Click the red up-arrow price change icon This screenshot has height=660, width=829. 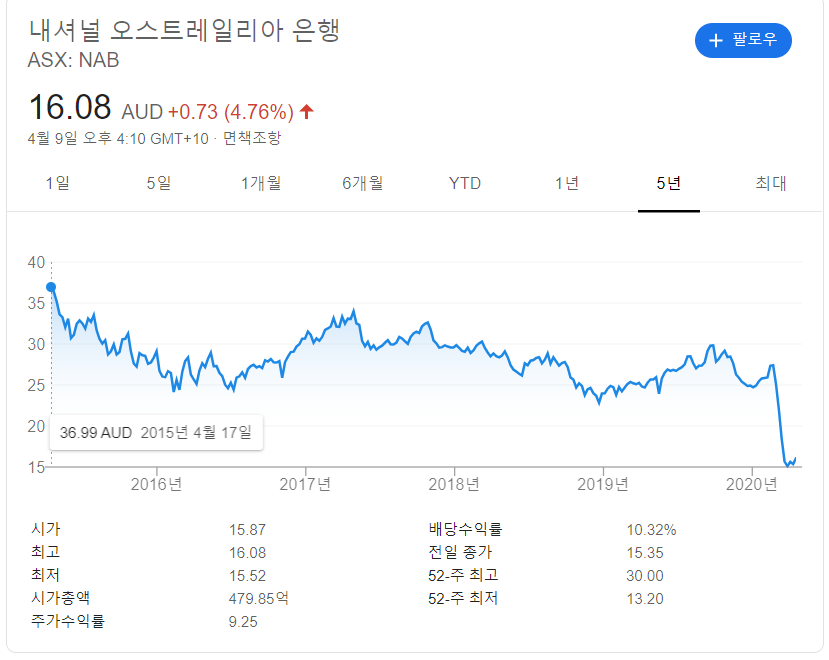pos(307,112)
